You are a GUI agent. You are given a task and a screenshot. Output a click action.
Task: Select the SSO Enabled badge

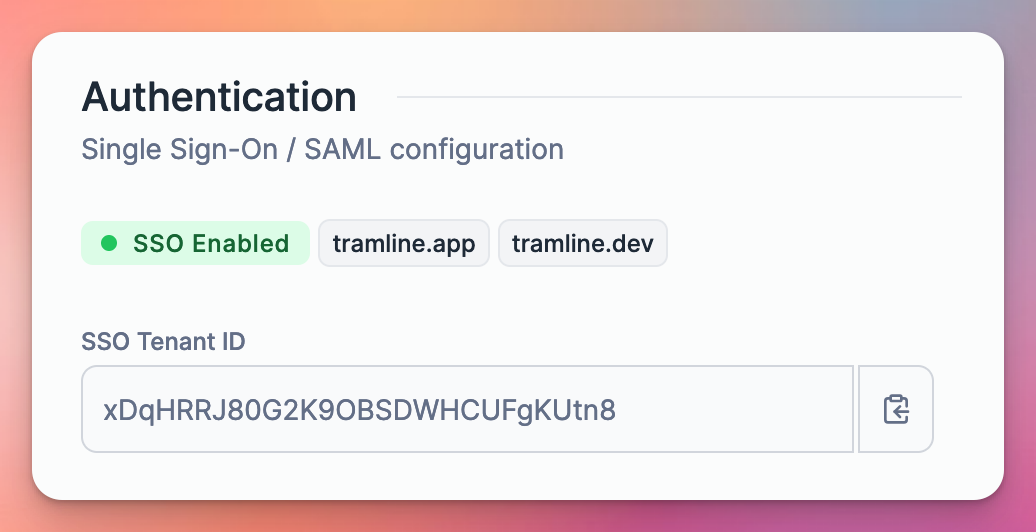tap(196, 243)
